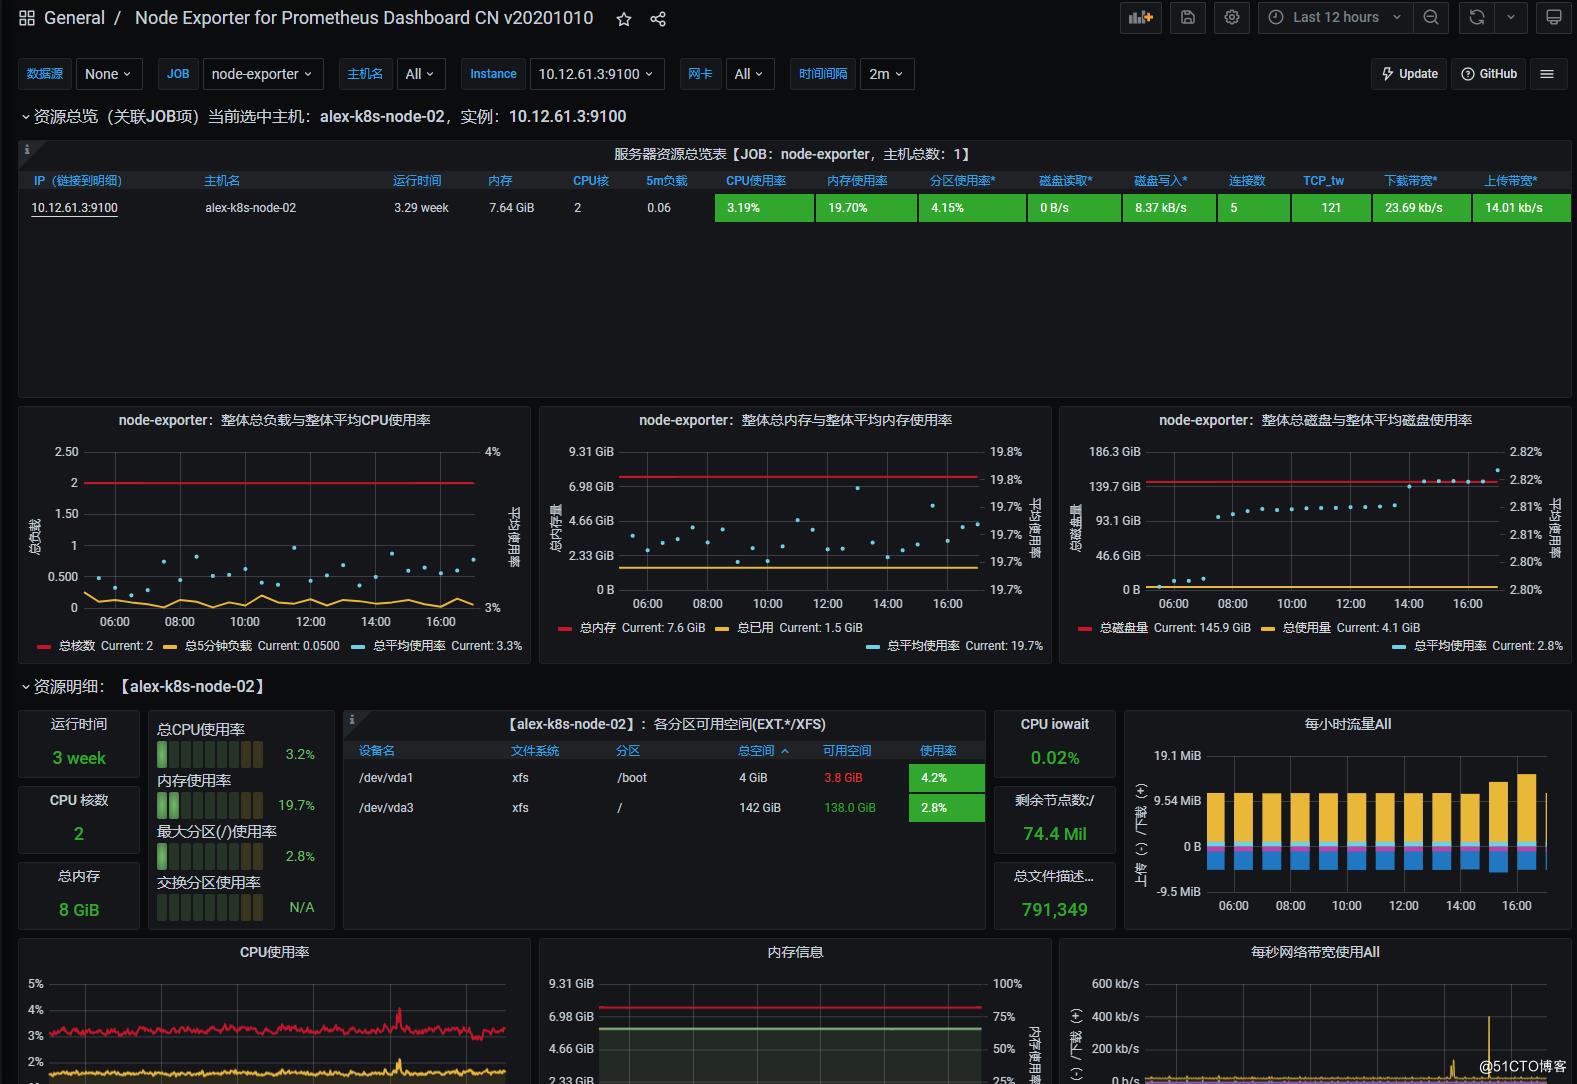Image resolution: width=1577 pixels, height=1084 pixels.
Task: Open the 每小时流量All panel title menu
Action: (1347, 724)
